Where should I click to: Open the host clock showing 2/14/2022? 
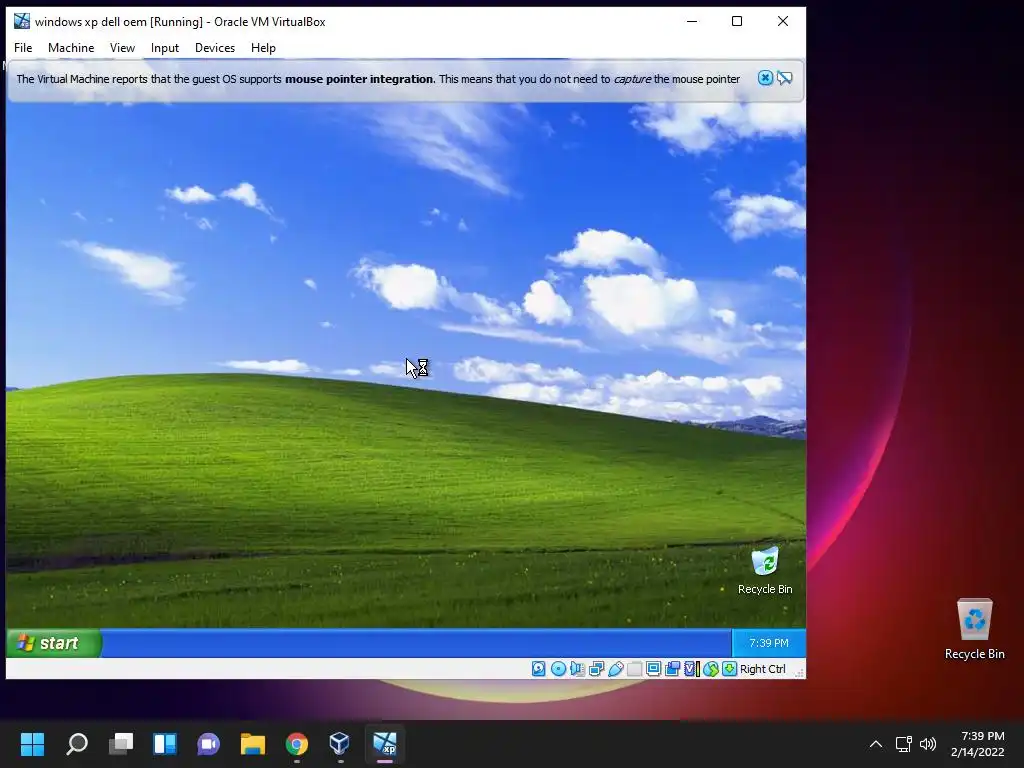pos(978,744)
